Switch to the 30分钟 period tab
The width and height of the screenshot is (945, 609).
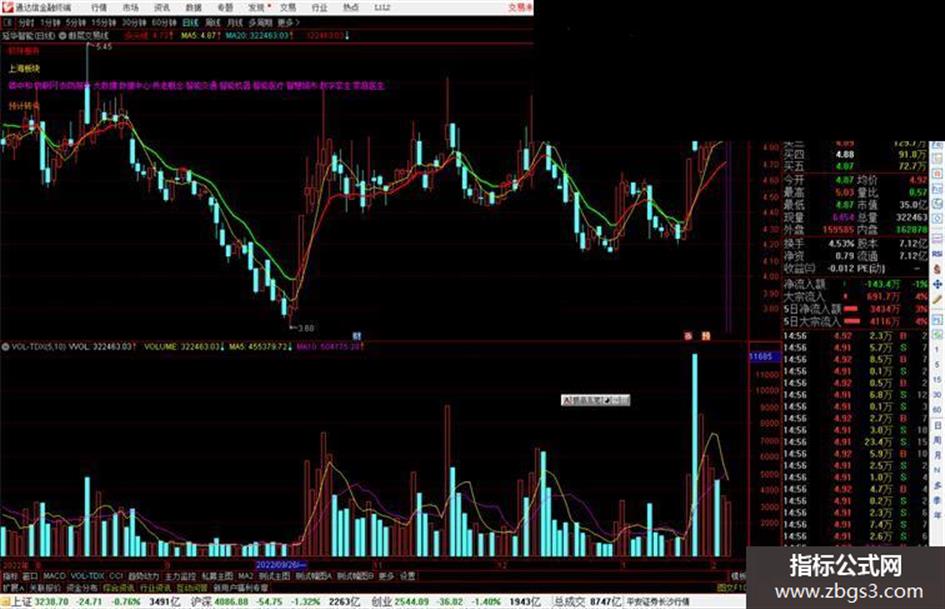[x=134, y=23]
